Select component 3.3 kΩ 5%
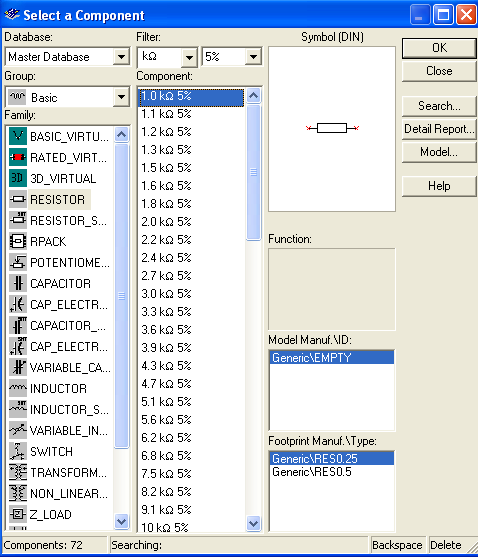This screenshot has height=557, width=478. [191, 312]
